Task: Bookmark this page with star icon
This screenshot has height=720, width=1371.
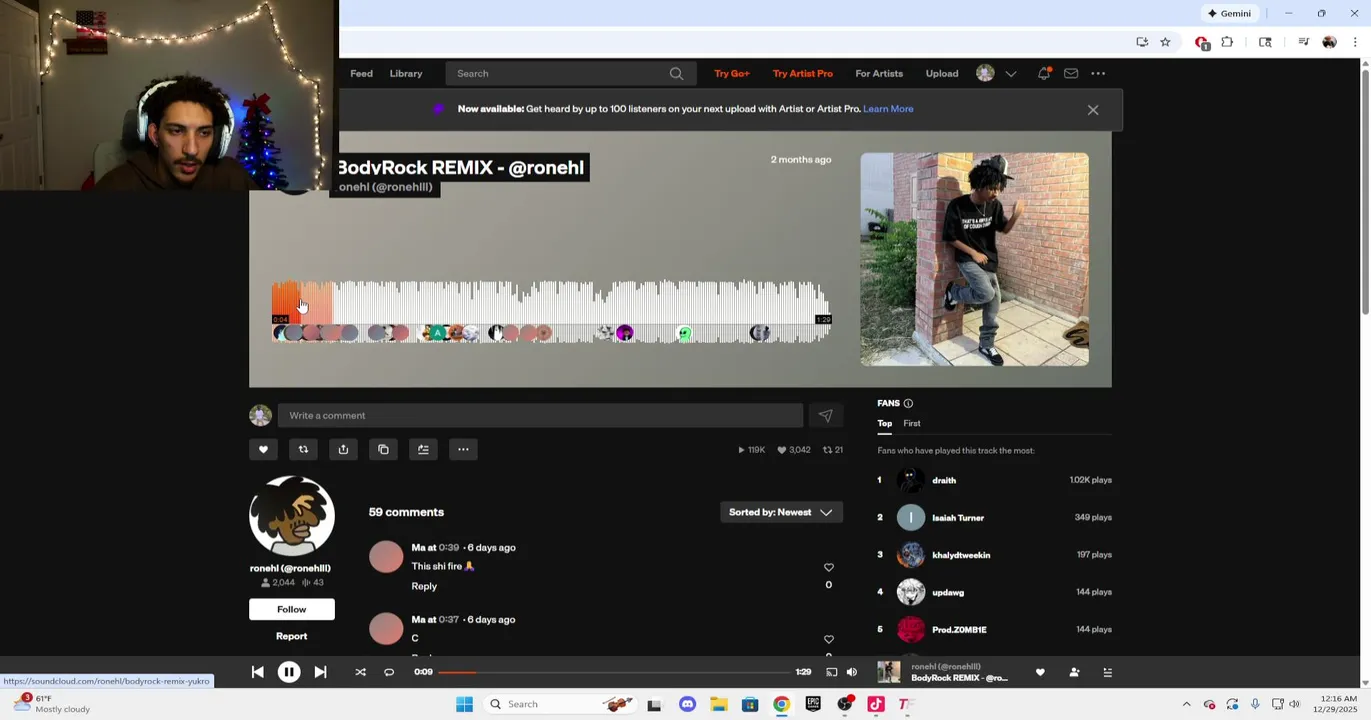Action: (x=1165, y=42)
